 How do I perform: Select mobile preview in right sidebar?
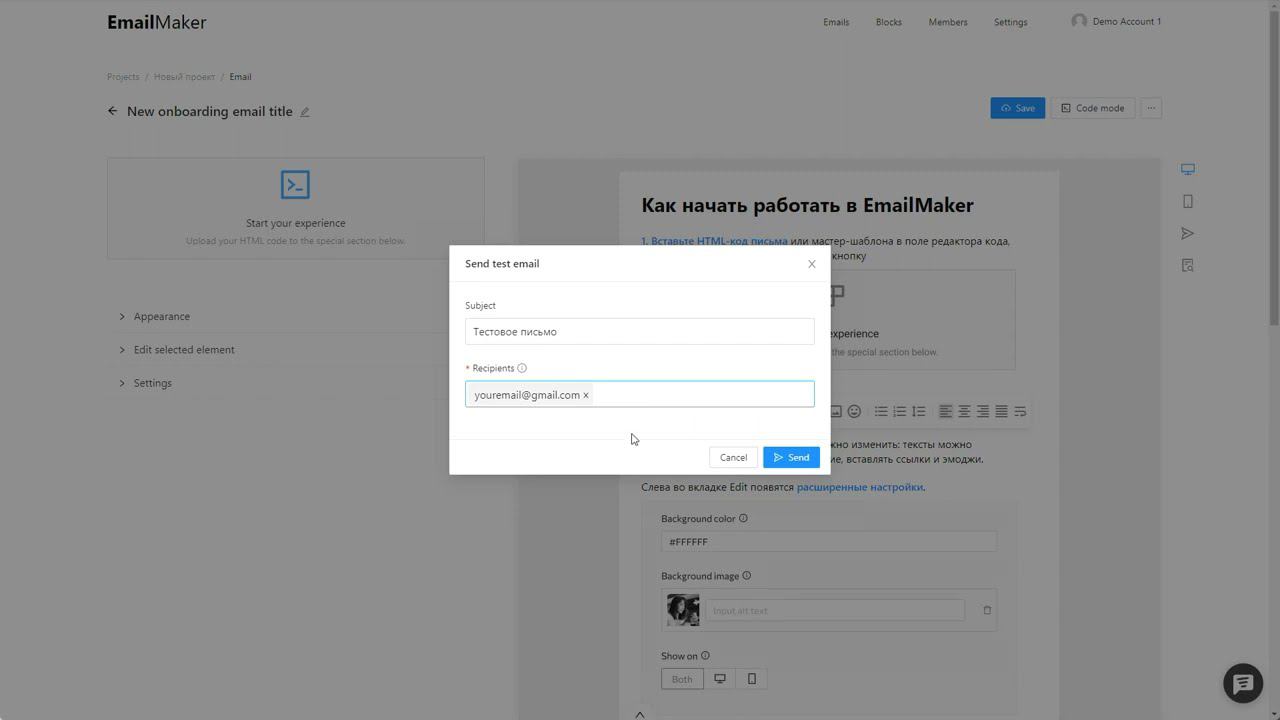coord(1188,201)
